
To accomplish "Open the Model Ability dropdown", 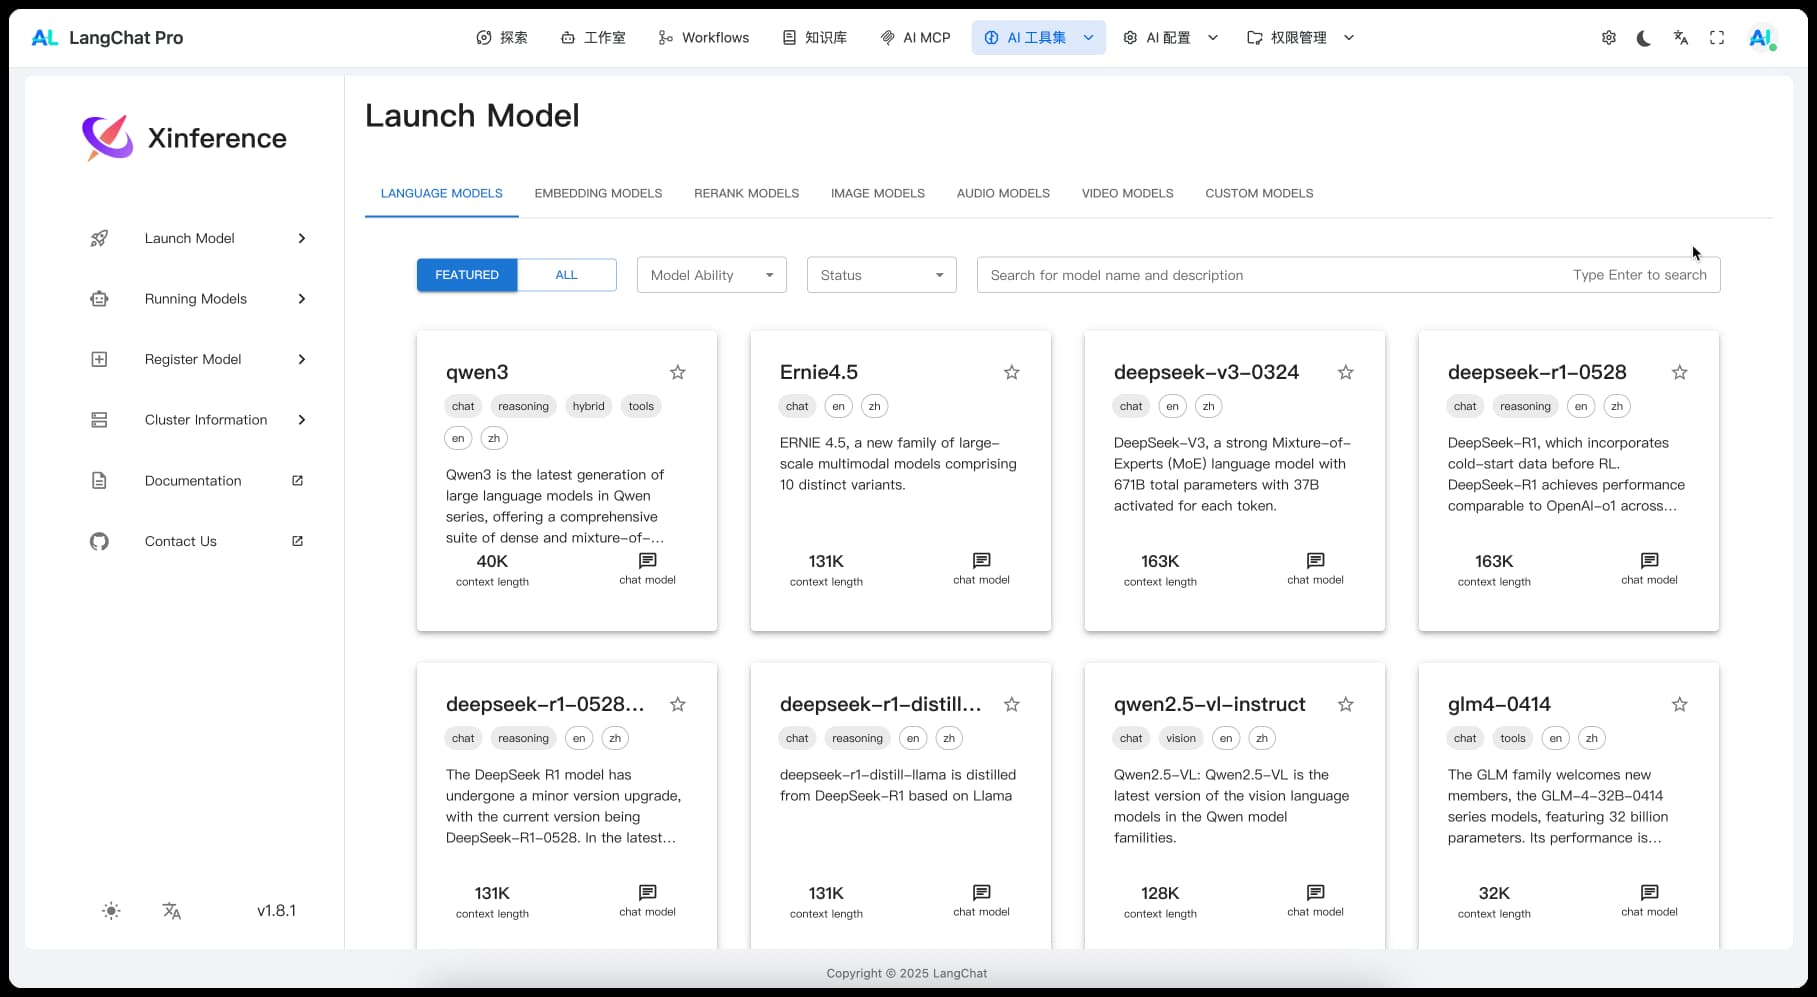I will [711, 275].
